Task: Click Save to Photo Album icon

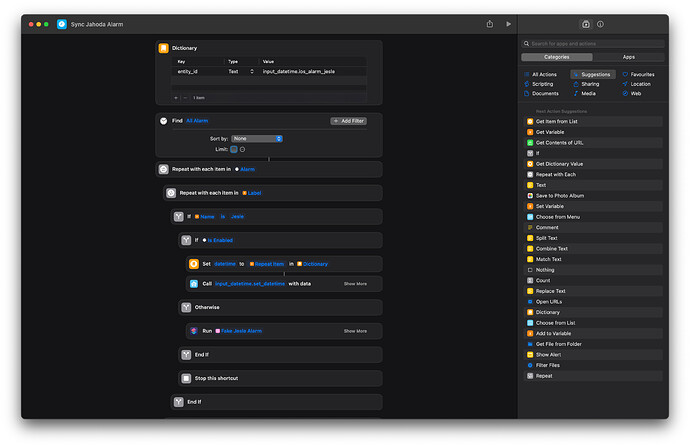Action: coord(530,196)
